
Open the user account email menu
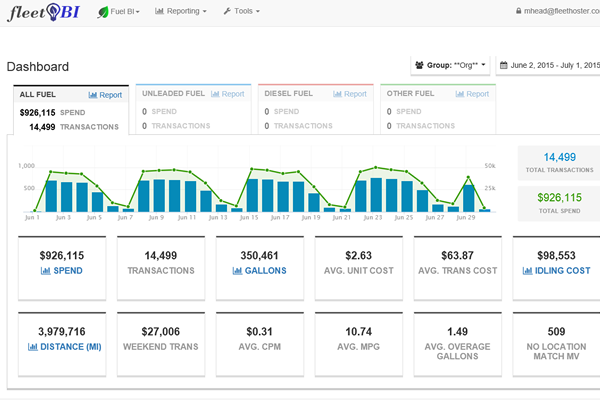coord(558,11)
